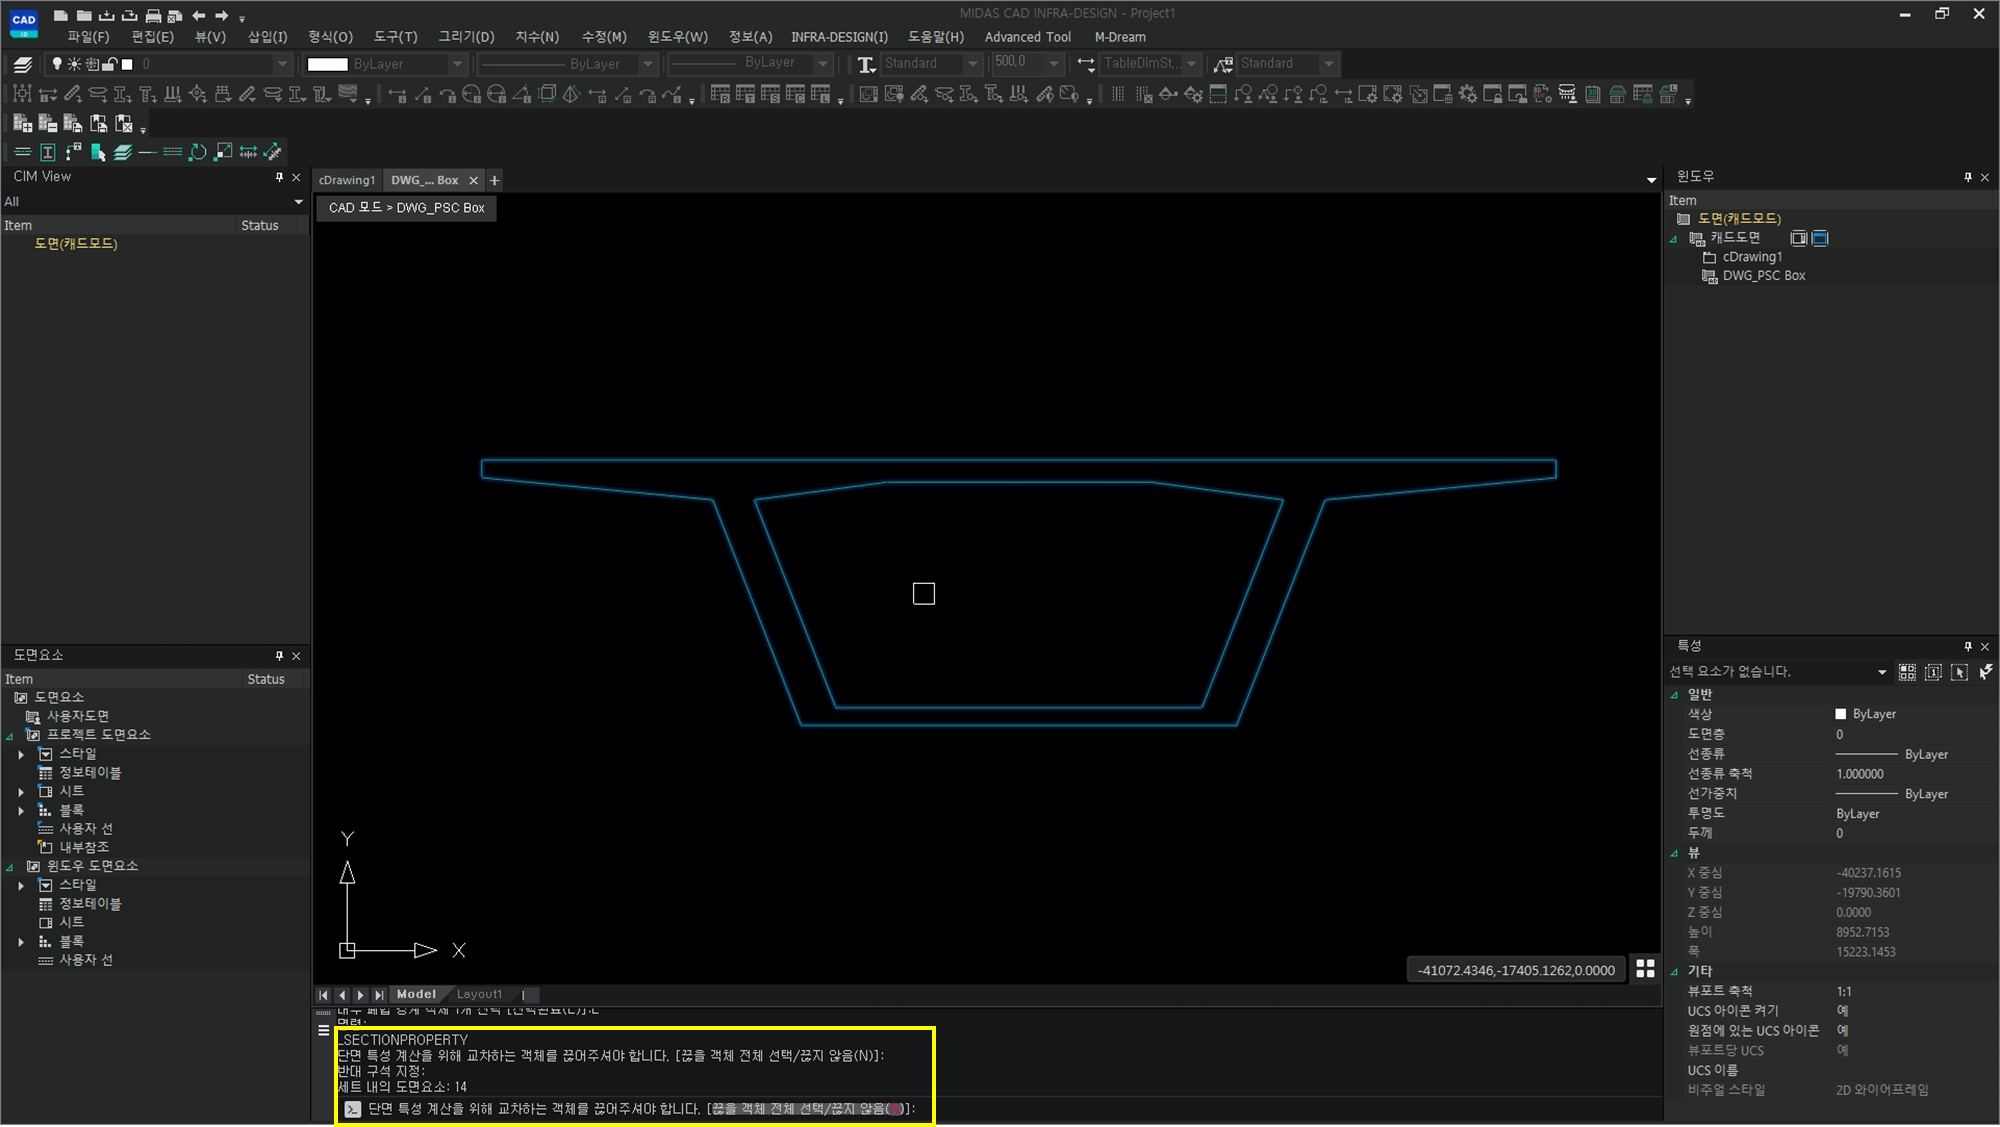Open the Layer manager stack icon
2000x1127 pixels.
coord(23,64)
